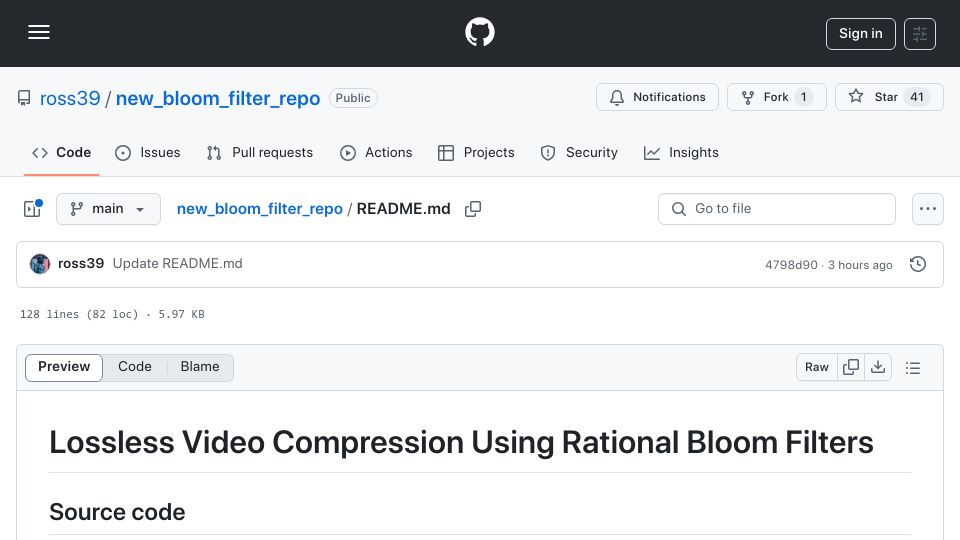Viewport: 960px width, 540px height.
Task: Switch to the Code tab
Action: click(x=61, y=152)
